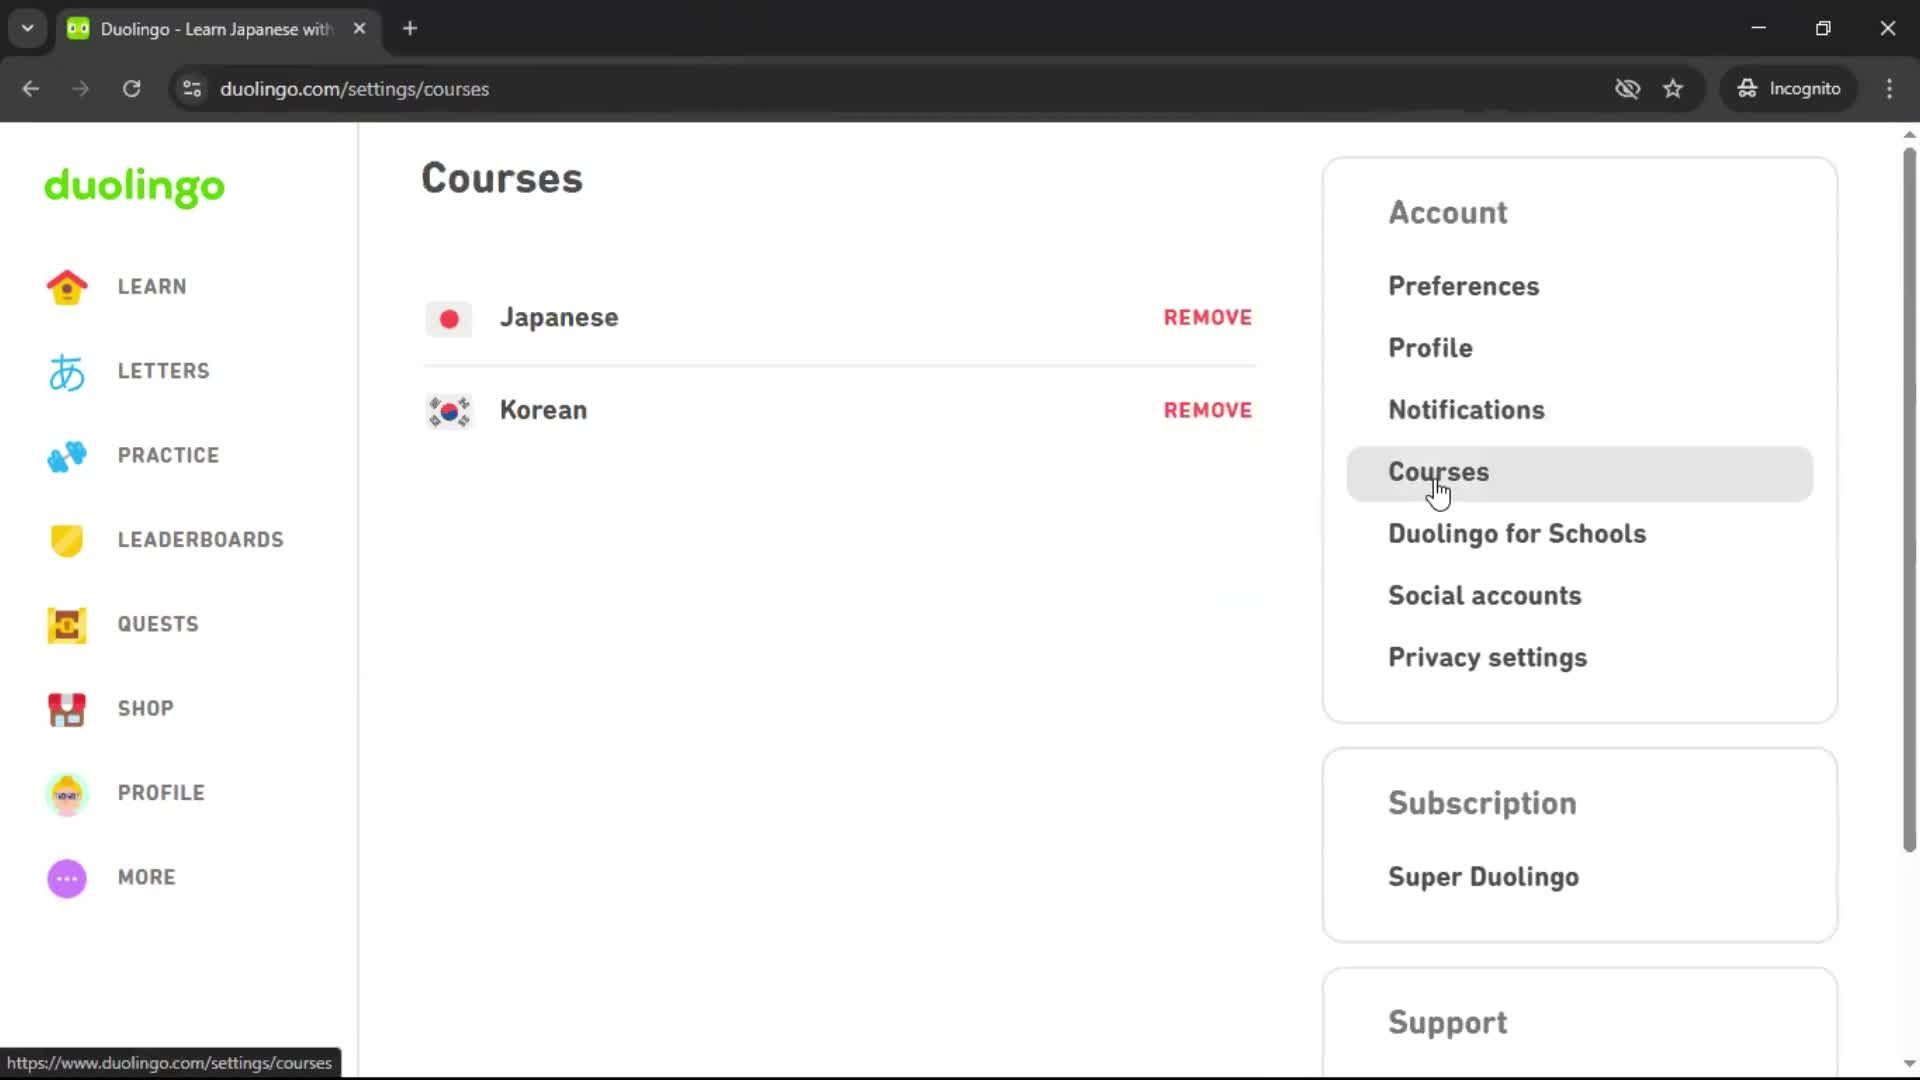Click the page vertical scrollbar
This screenshot has height=1080, width=1920.
(1909, 500)
